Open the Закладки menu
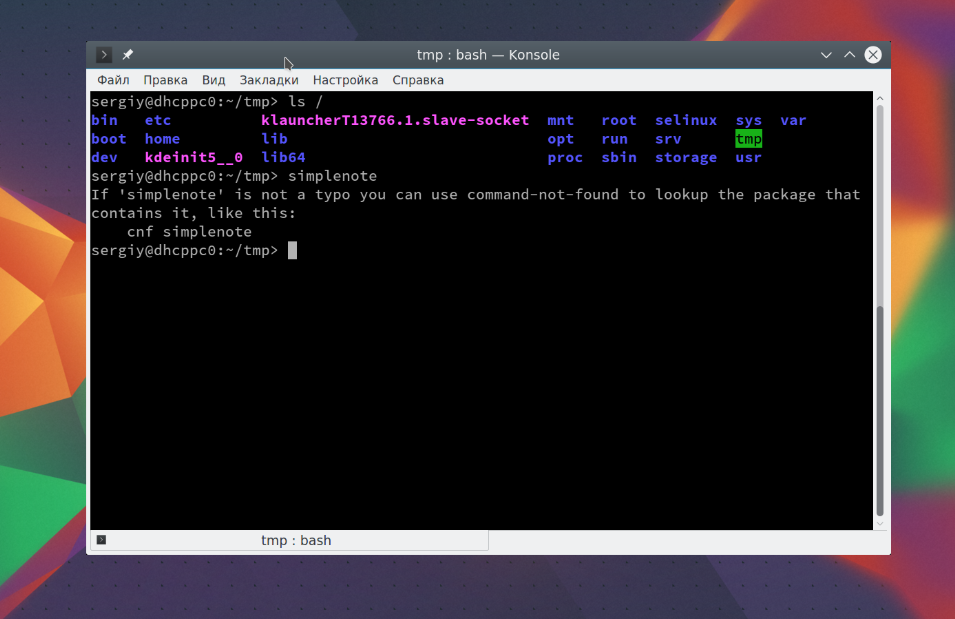This screenshot has height=619, width=955. [x=269, y=80]
